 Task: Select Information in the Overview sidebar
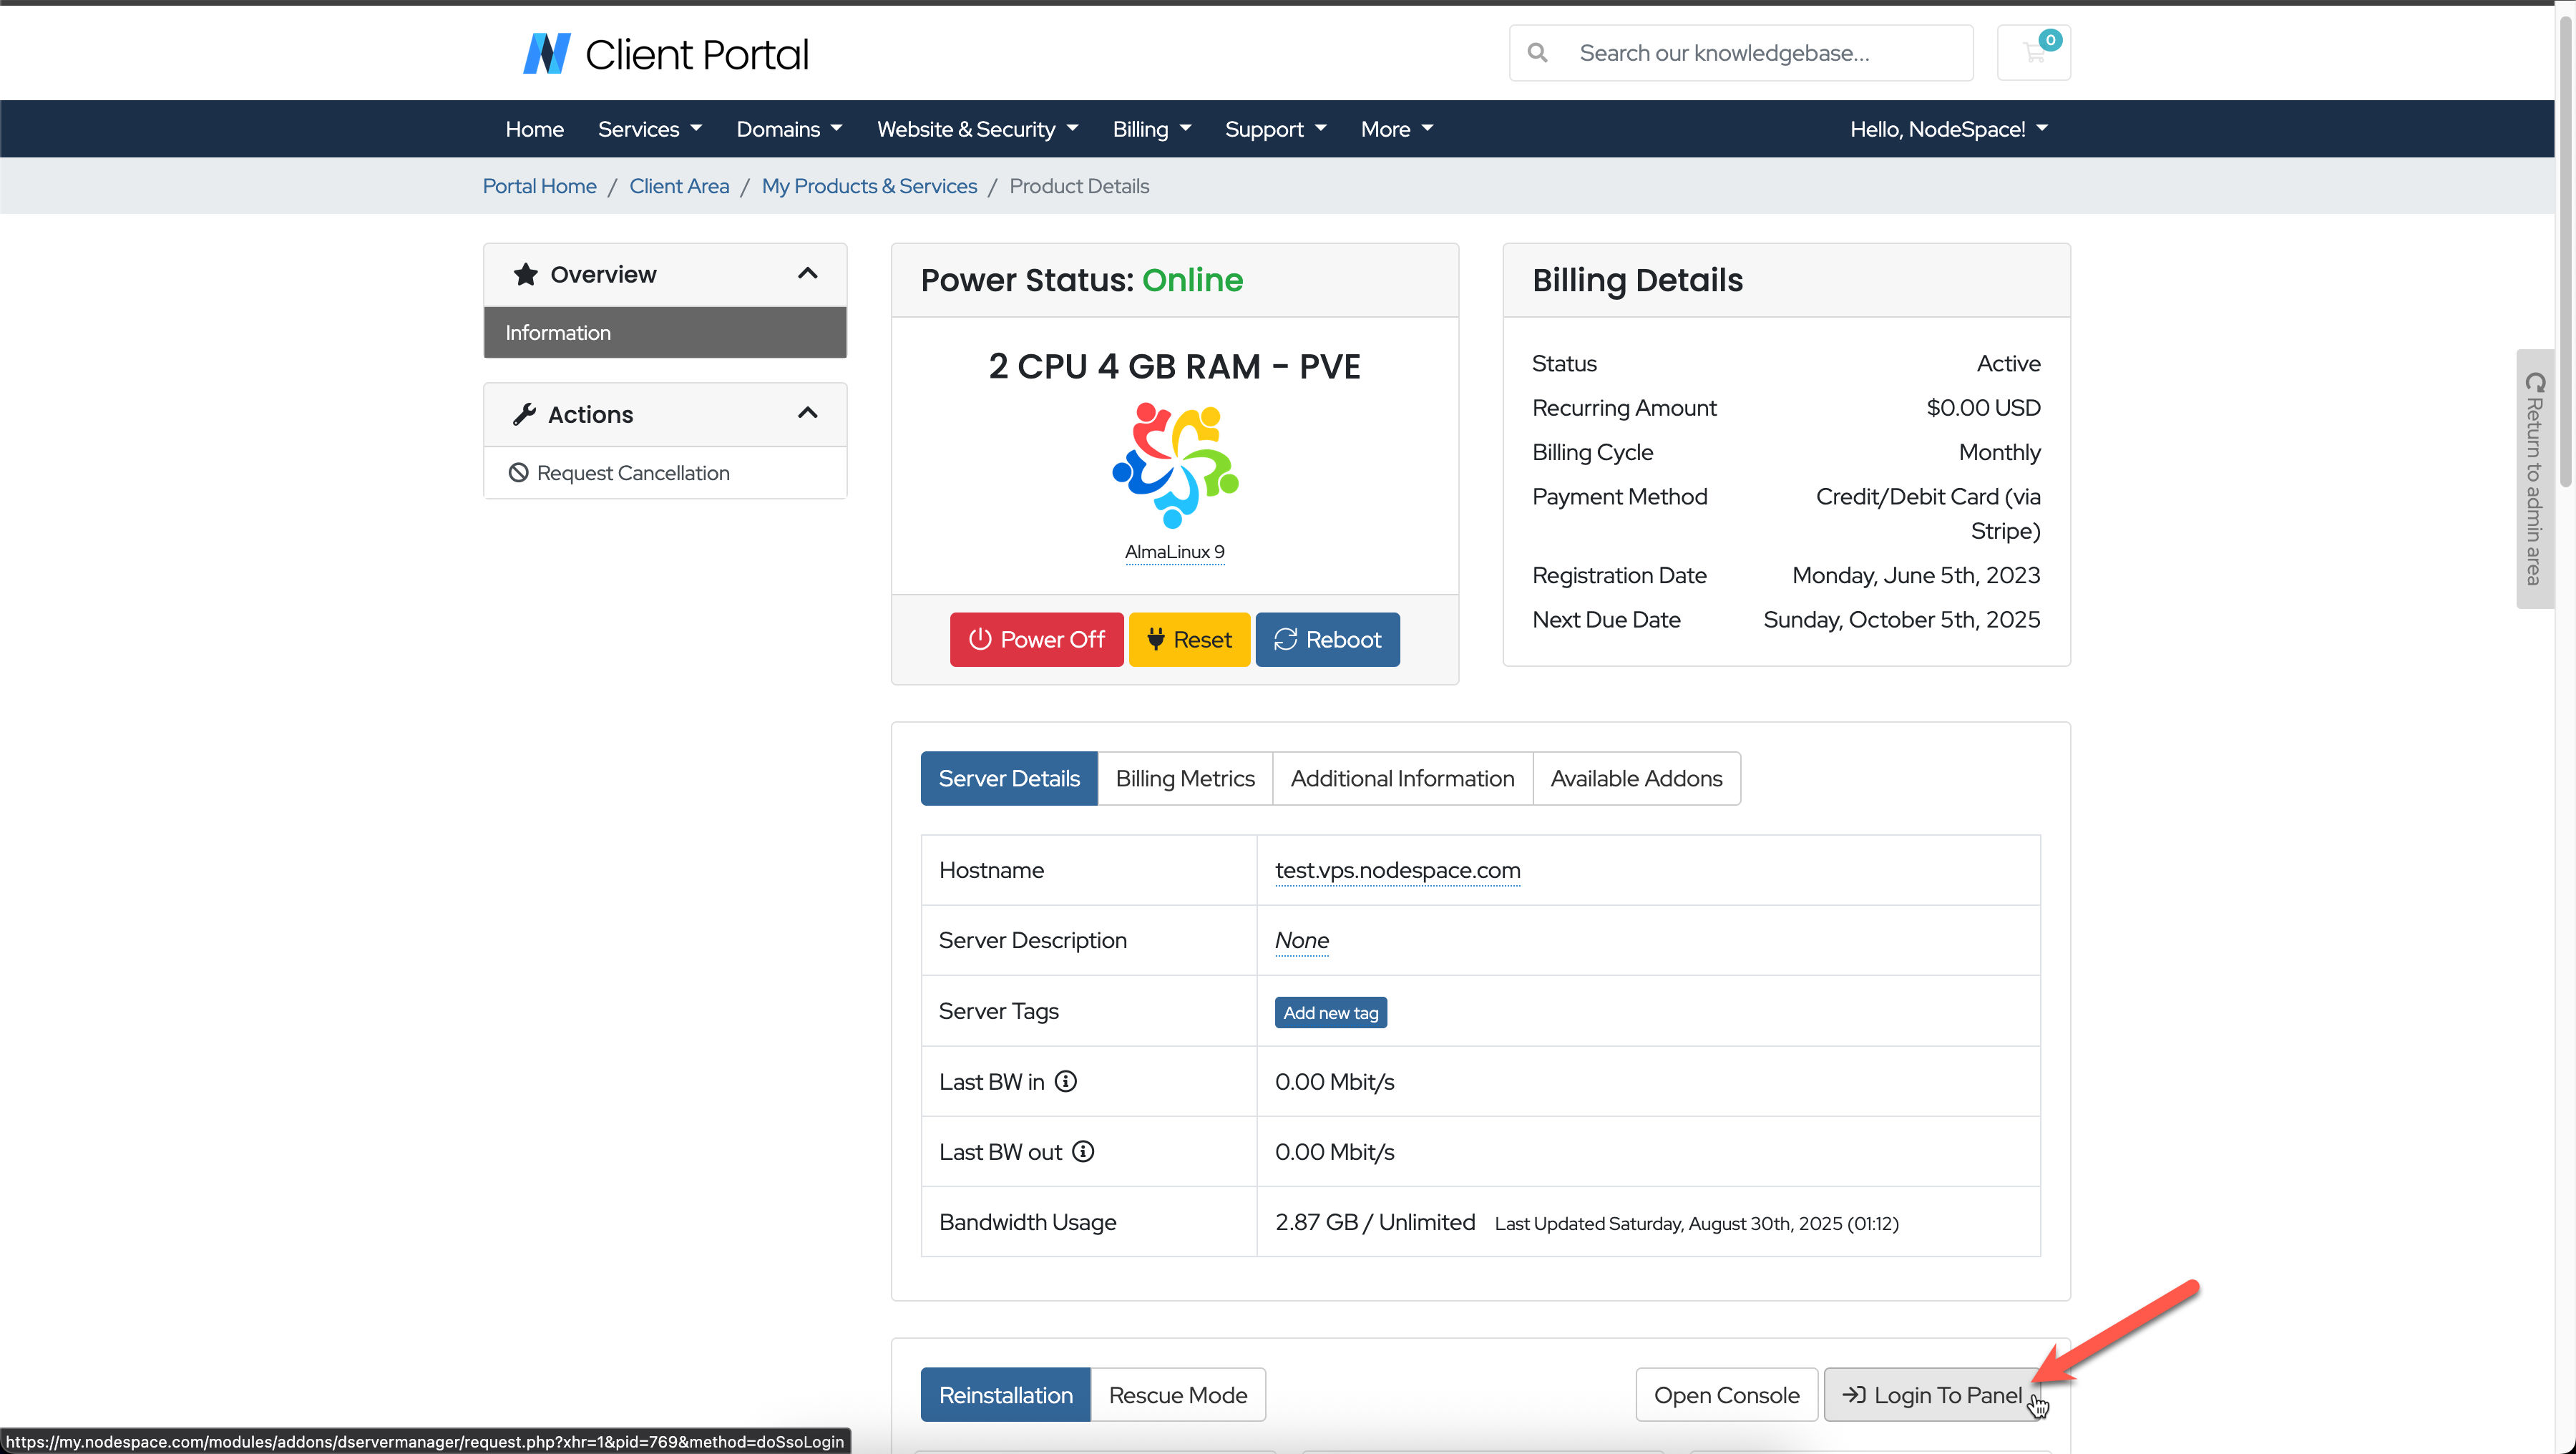click(665, 332)
